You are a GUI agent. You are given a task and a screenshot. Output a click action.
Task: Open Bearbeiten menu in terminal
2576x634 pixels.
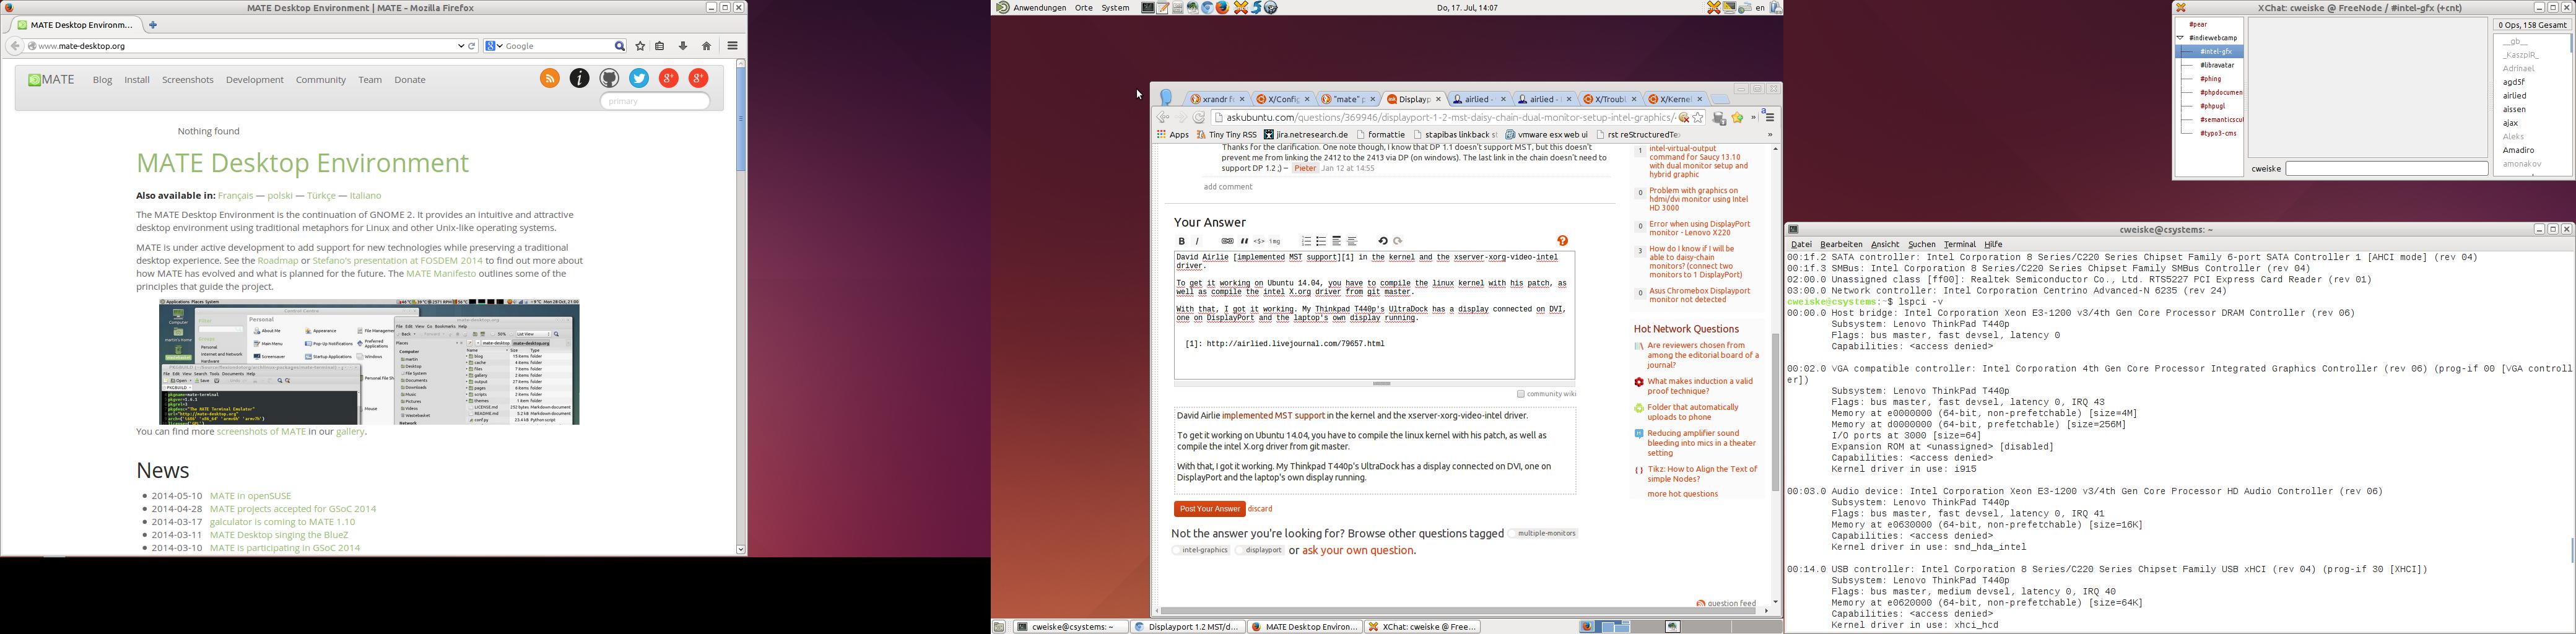click(1841, 245)
